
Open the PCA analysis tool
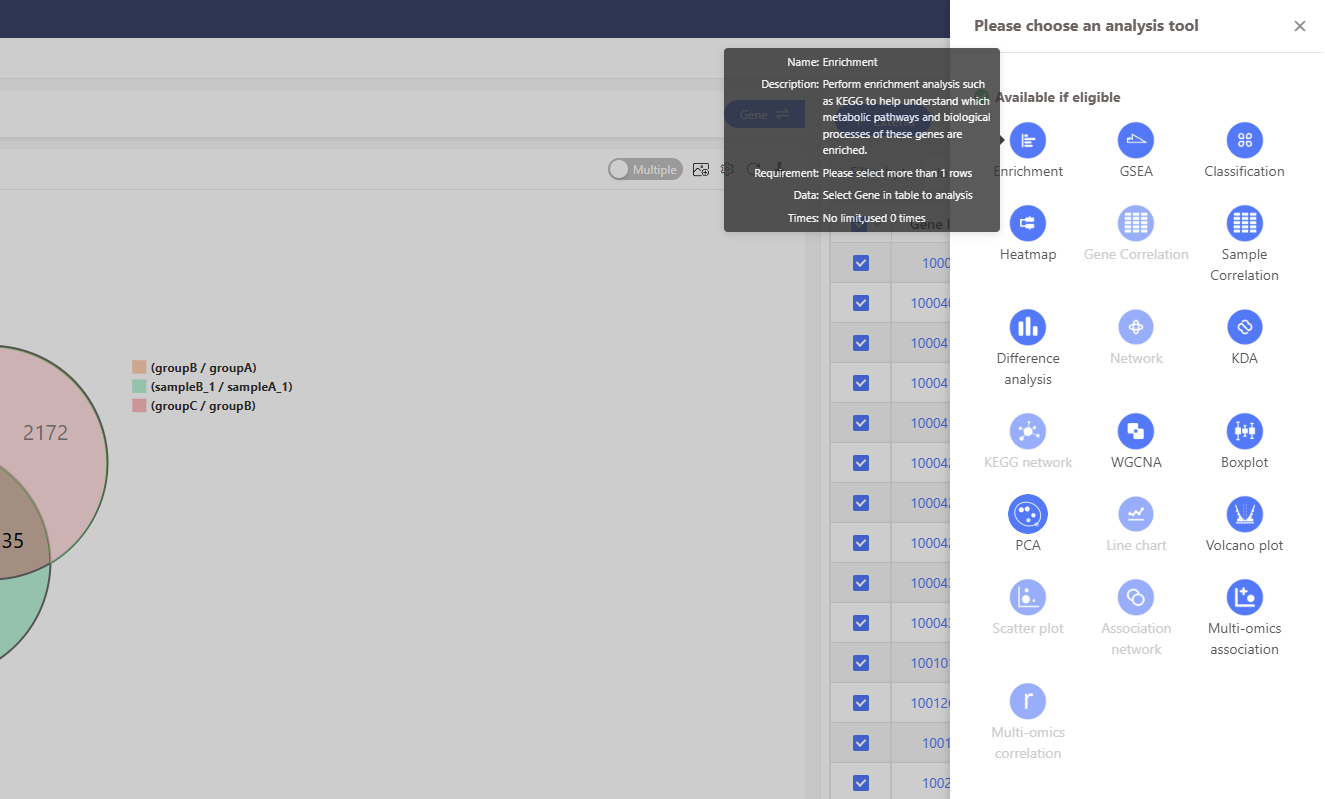1027,514
